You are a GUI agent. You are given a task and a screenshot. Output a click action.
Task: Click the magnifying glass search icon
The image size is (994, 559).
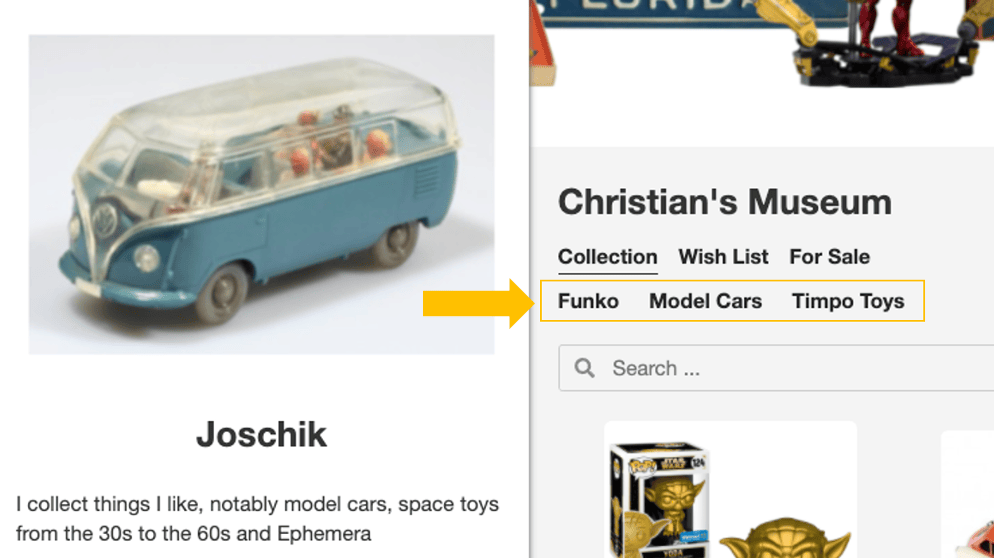(x=584, y=368)
